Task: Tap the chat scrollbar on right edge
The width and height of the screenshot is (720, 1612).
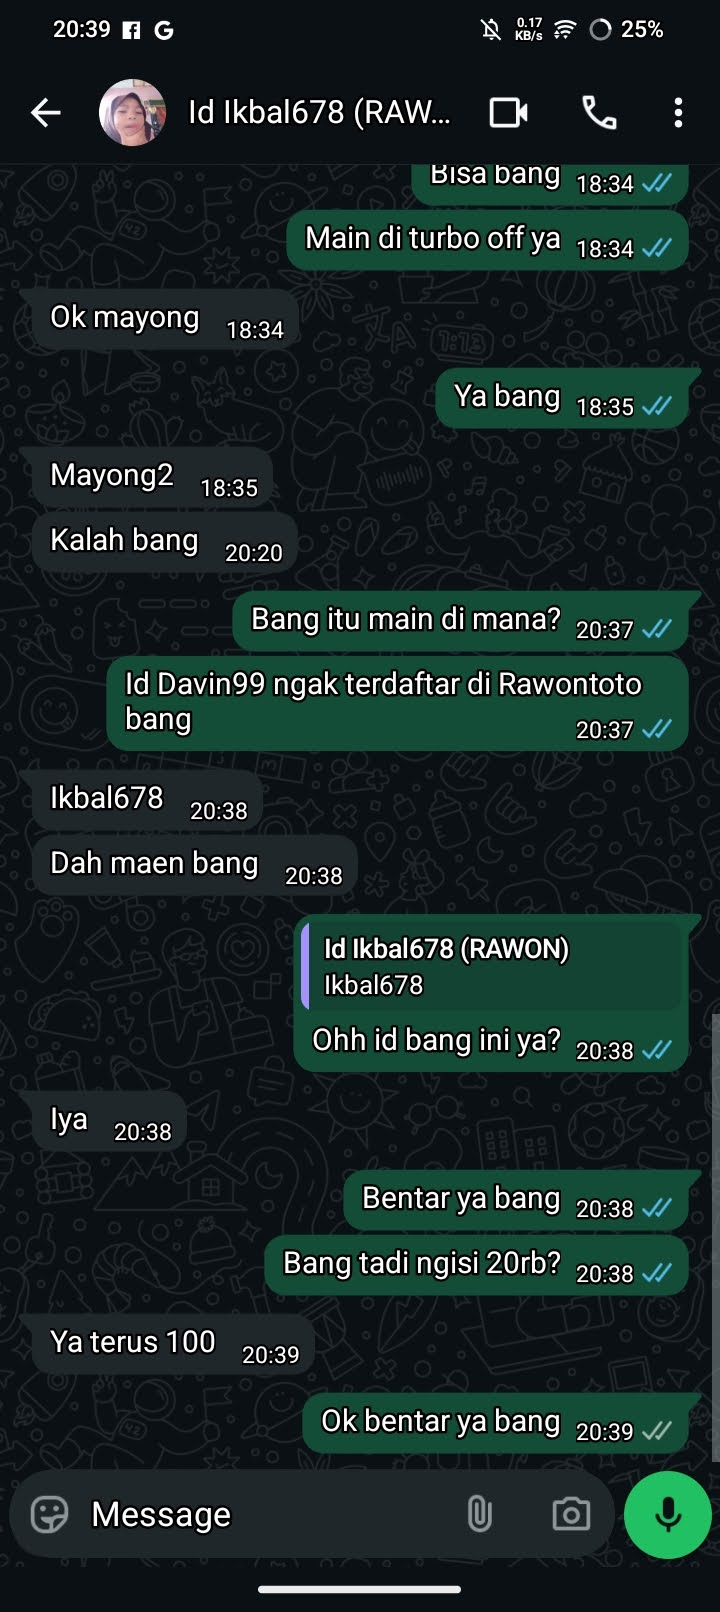Action: (x=714, y=1240)
